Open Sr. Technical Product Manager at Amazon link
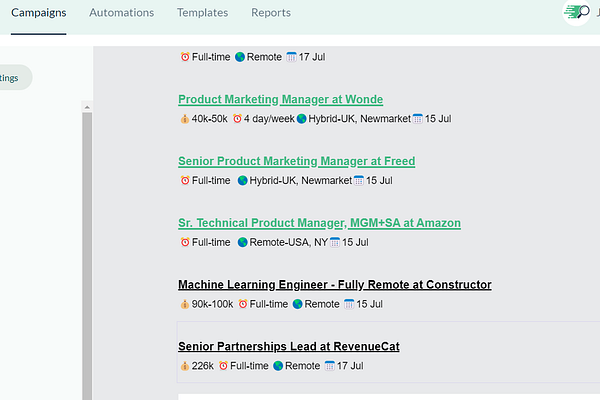 click(x=320, y=223)
